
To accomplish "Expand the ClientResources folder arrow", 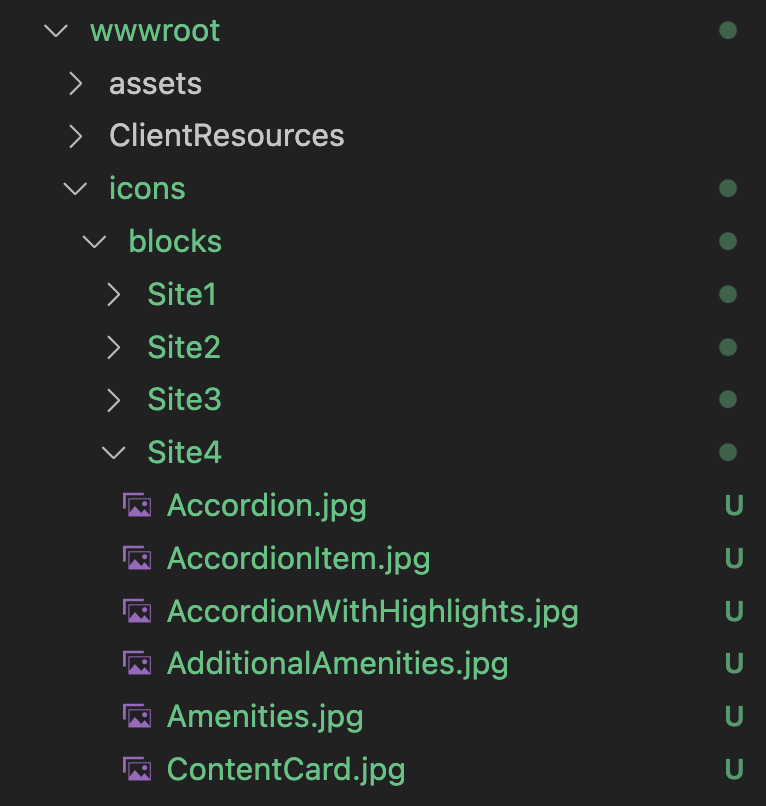I will coord(76,136).
